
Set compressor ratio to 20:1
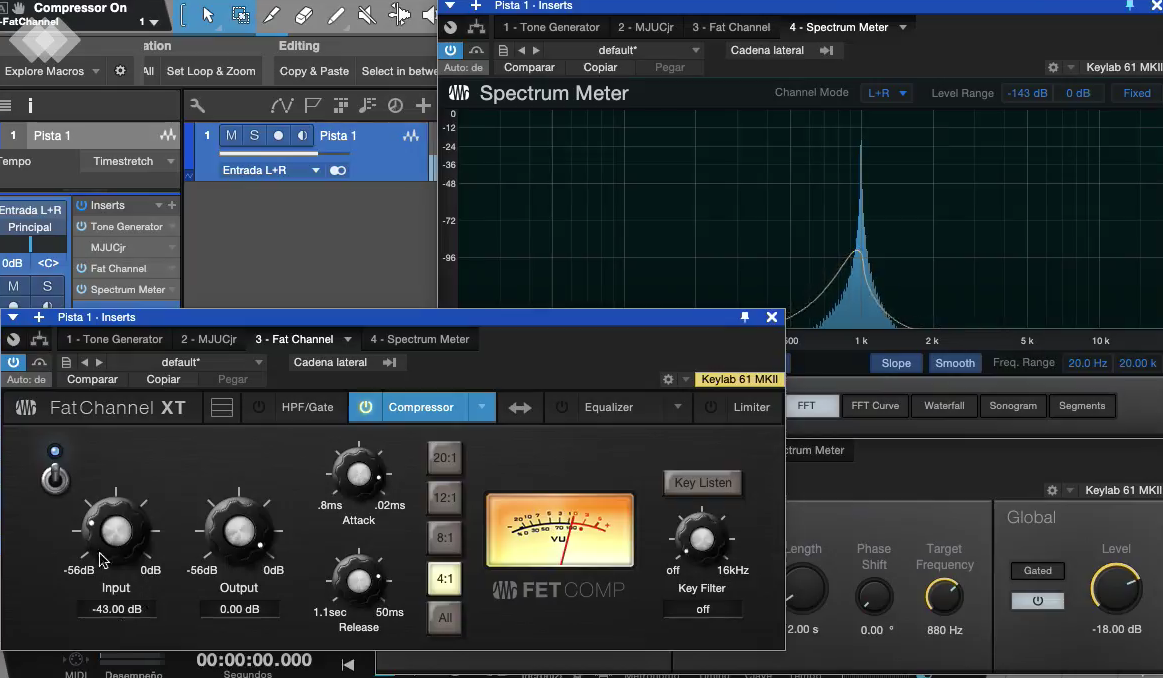[445, 458]
